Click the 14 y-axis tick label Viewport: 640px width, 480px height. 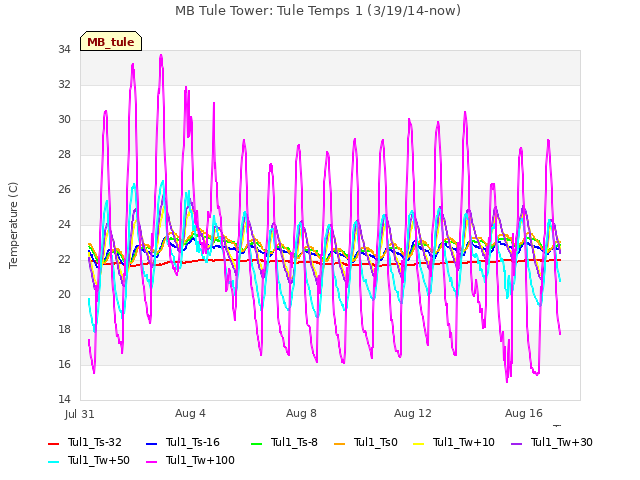point(64,399)
